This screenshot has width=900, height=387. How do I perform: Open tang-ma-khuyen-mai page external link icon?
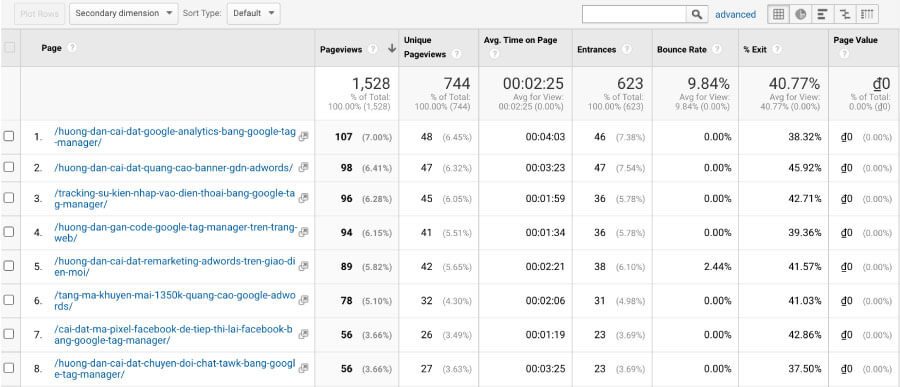pos(304,300)
